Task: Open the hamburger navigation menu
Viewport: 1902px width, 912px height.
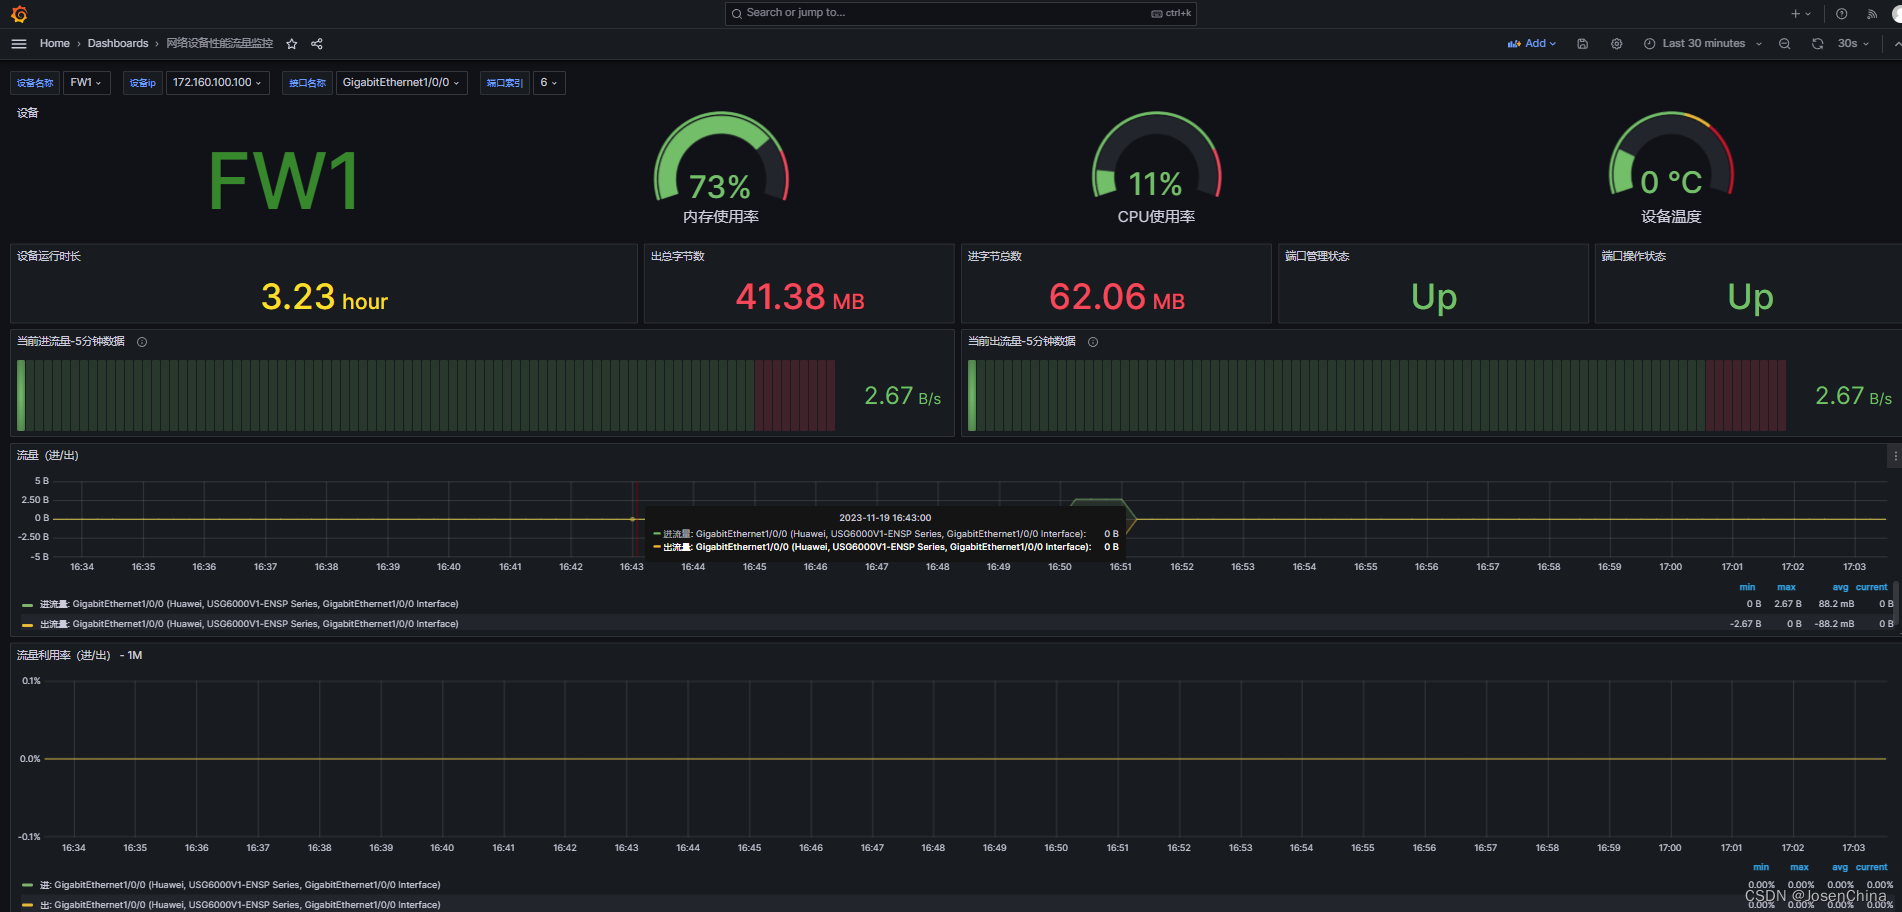Action: [x=18, y=44]
